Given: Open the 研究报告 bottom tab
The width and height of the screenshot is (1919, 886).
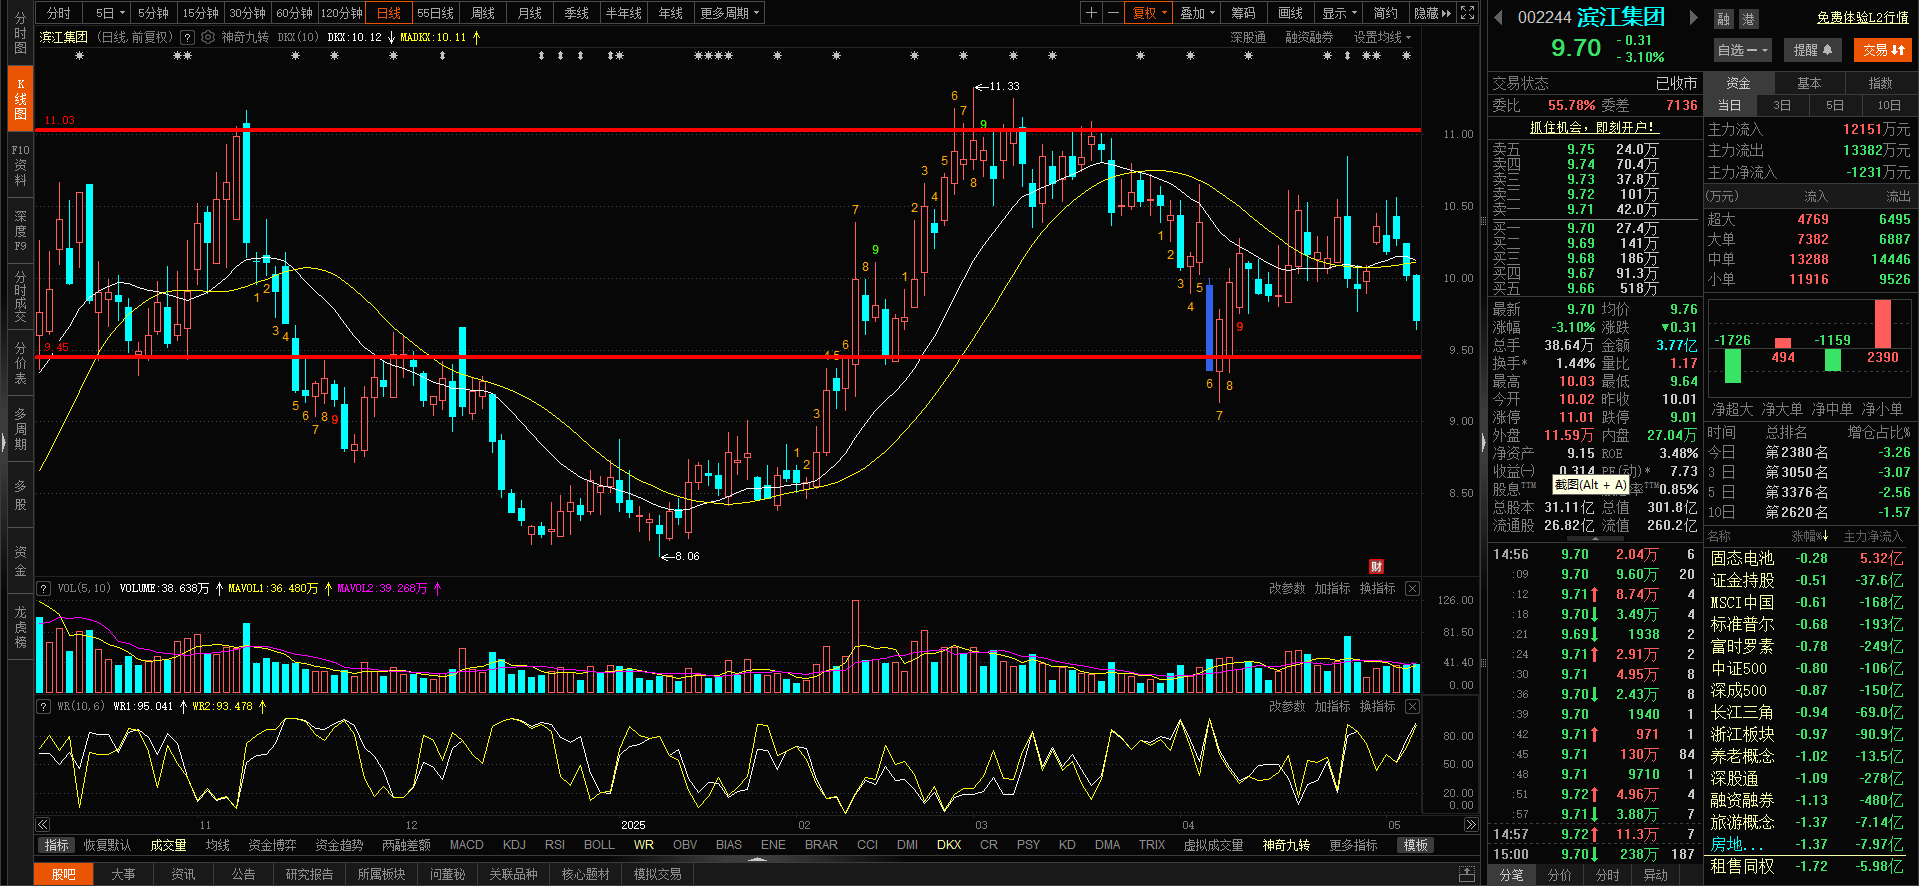Looking at the screenshot, I should [309, 874].
